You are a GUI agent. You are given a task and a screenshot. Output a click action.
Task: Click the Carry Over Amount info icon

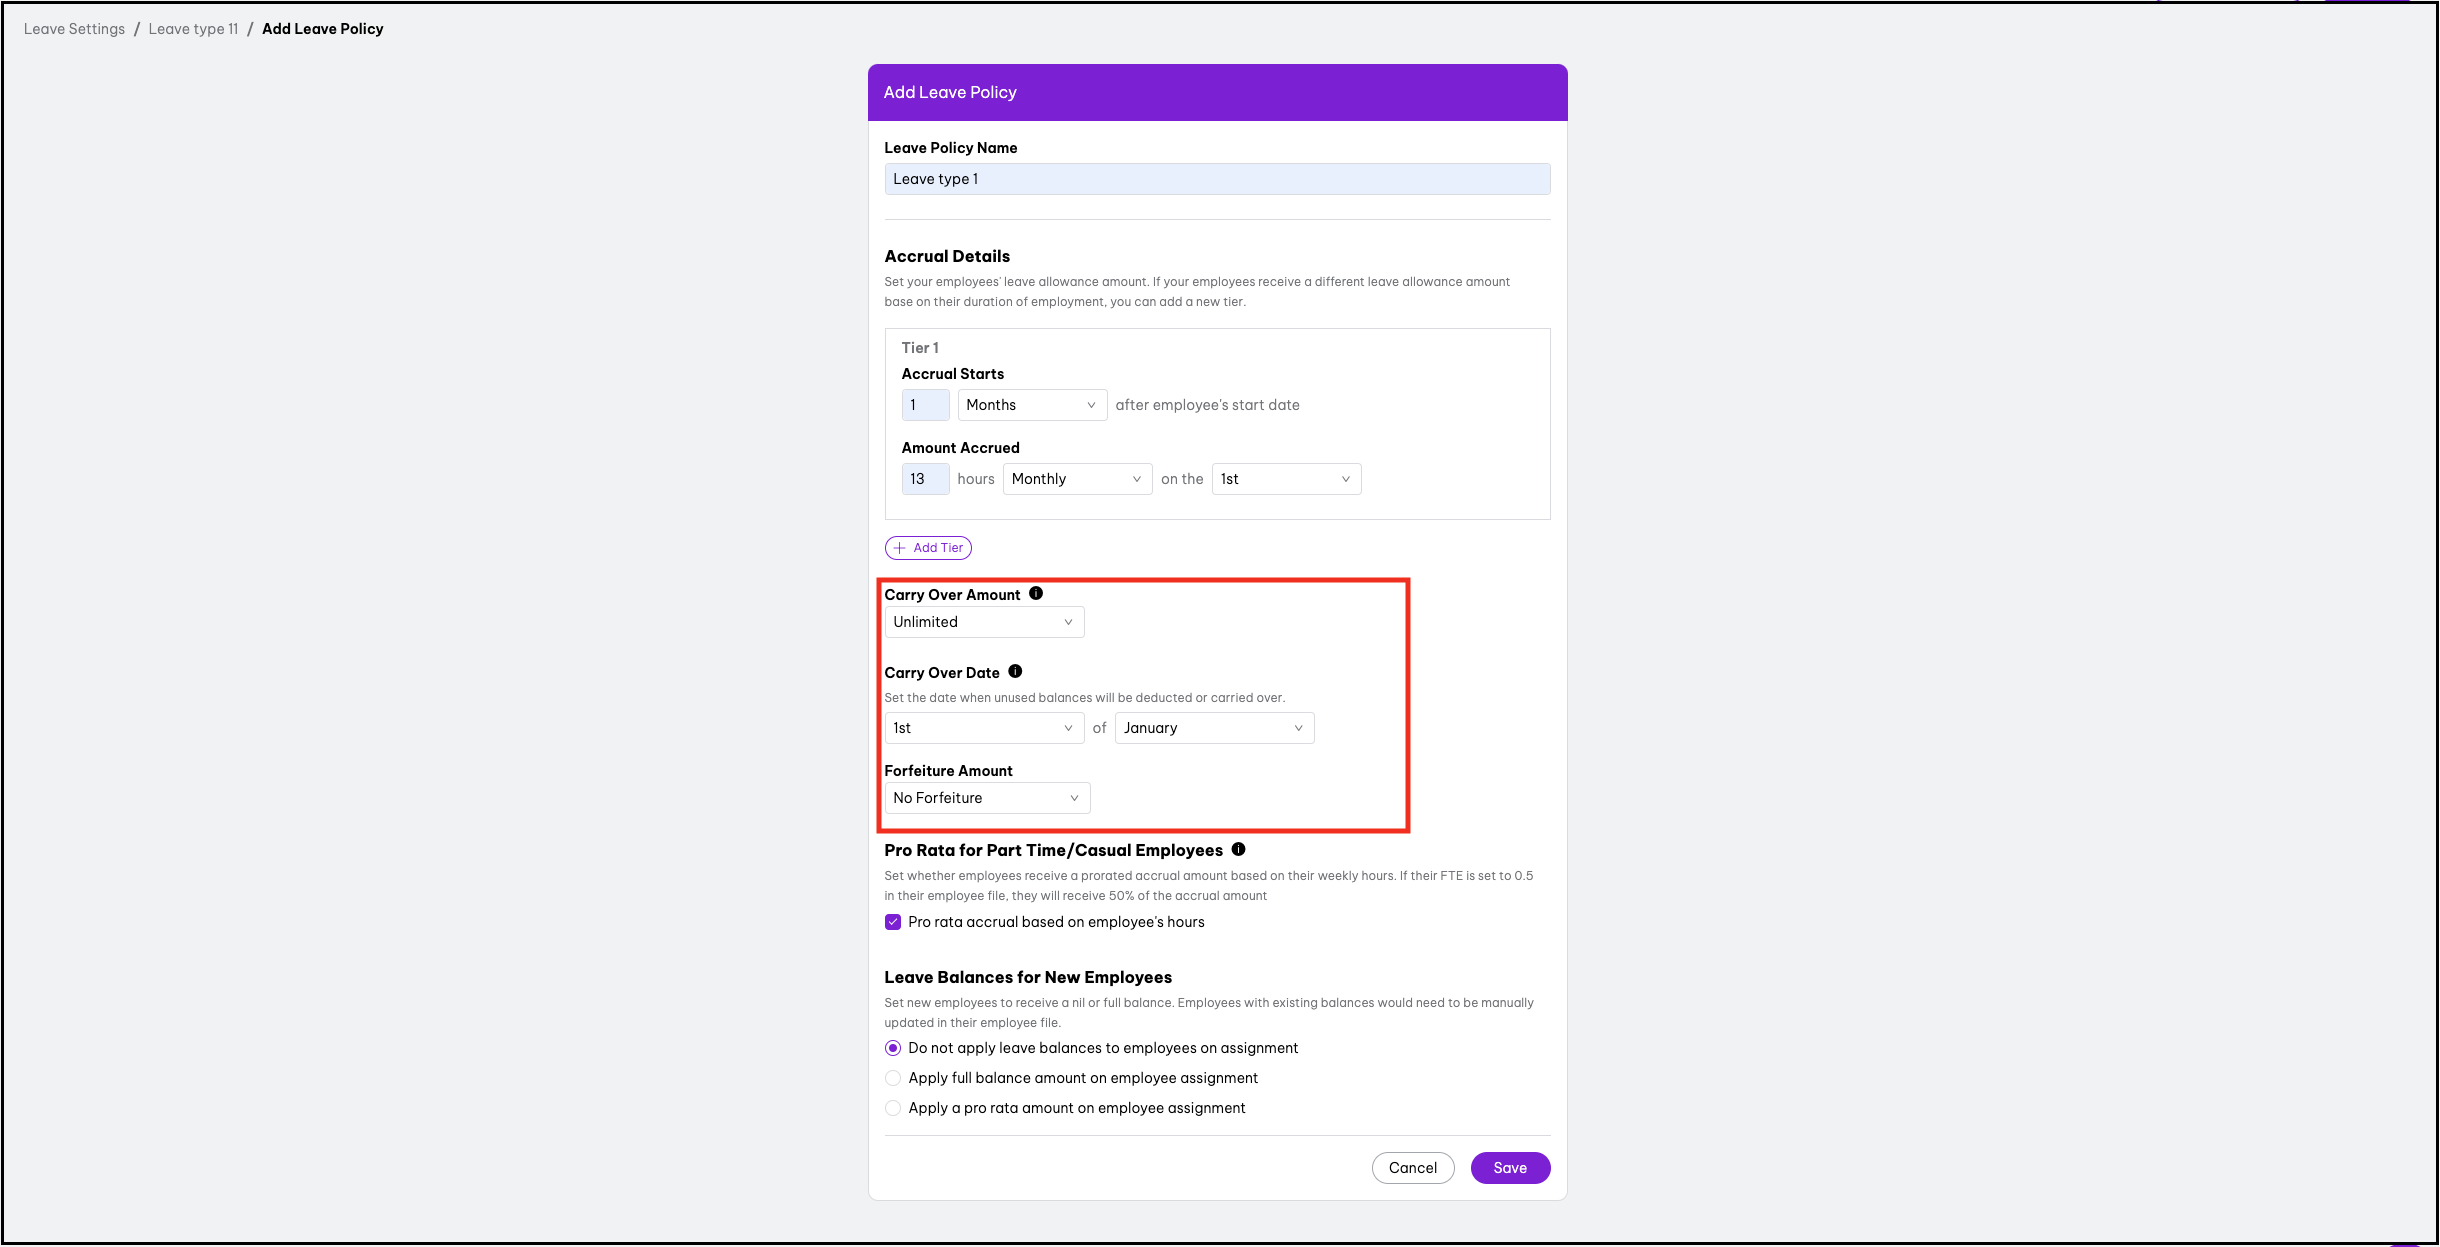(1036, 593)
